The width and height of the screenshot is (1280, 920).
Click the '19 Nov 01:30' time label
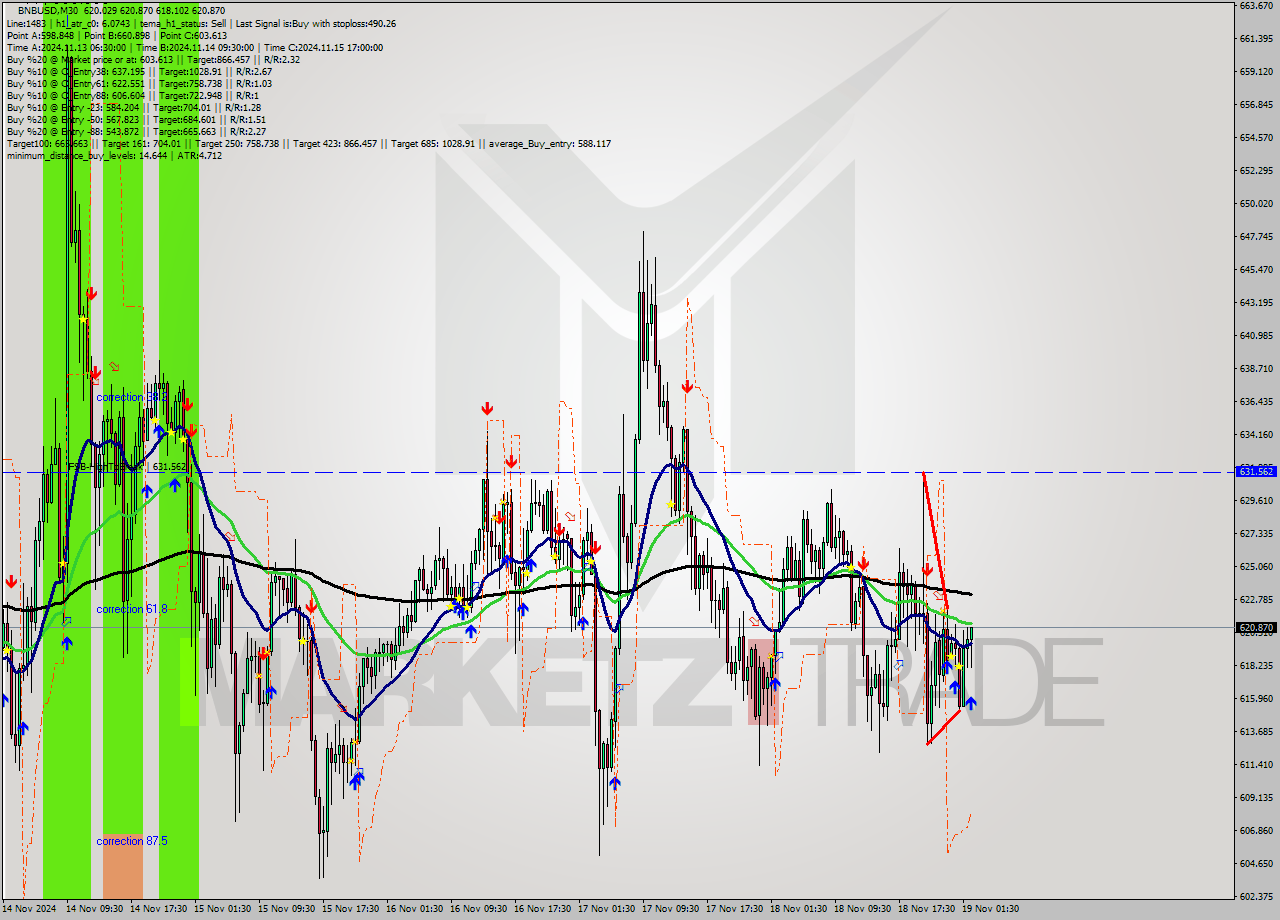click(991, 909)
